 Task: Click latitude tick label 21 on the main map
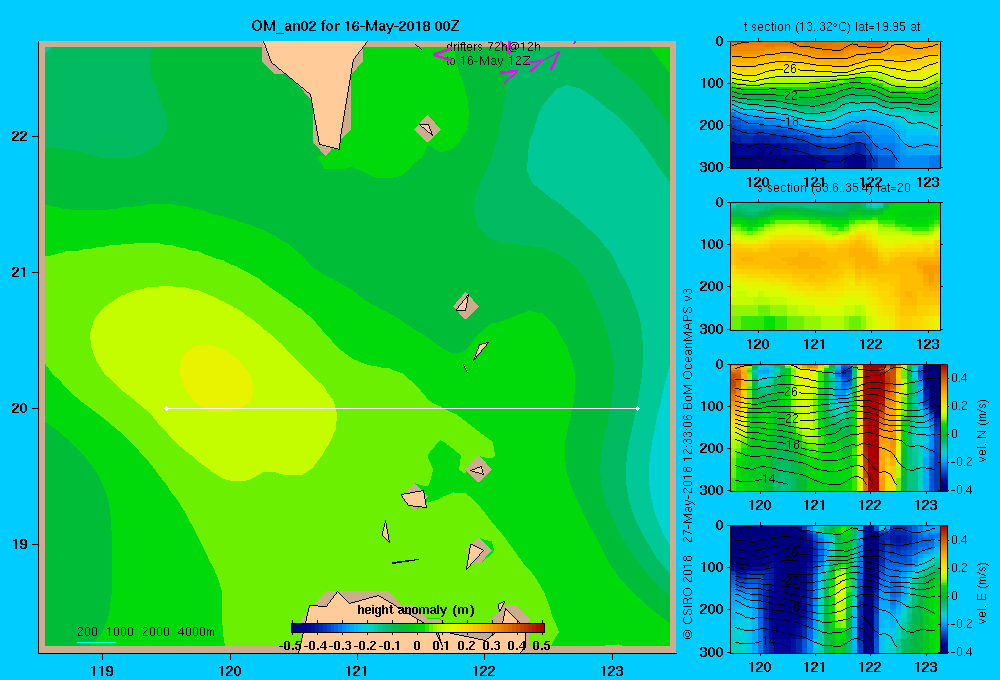tap(20, 272)
